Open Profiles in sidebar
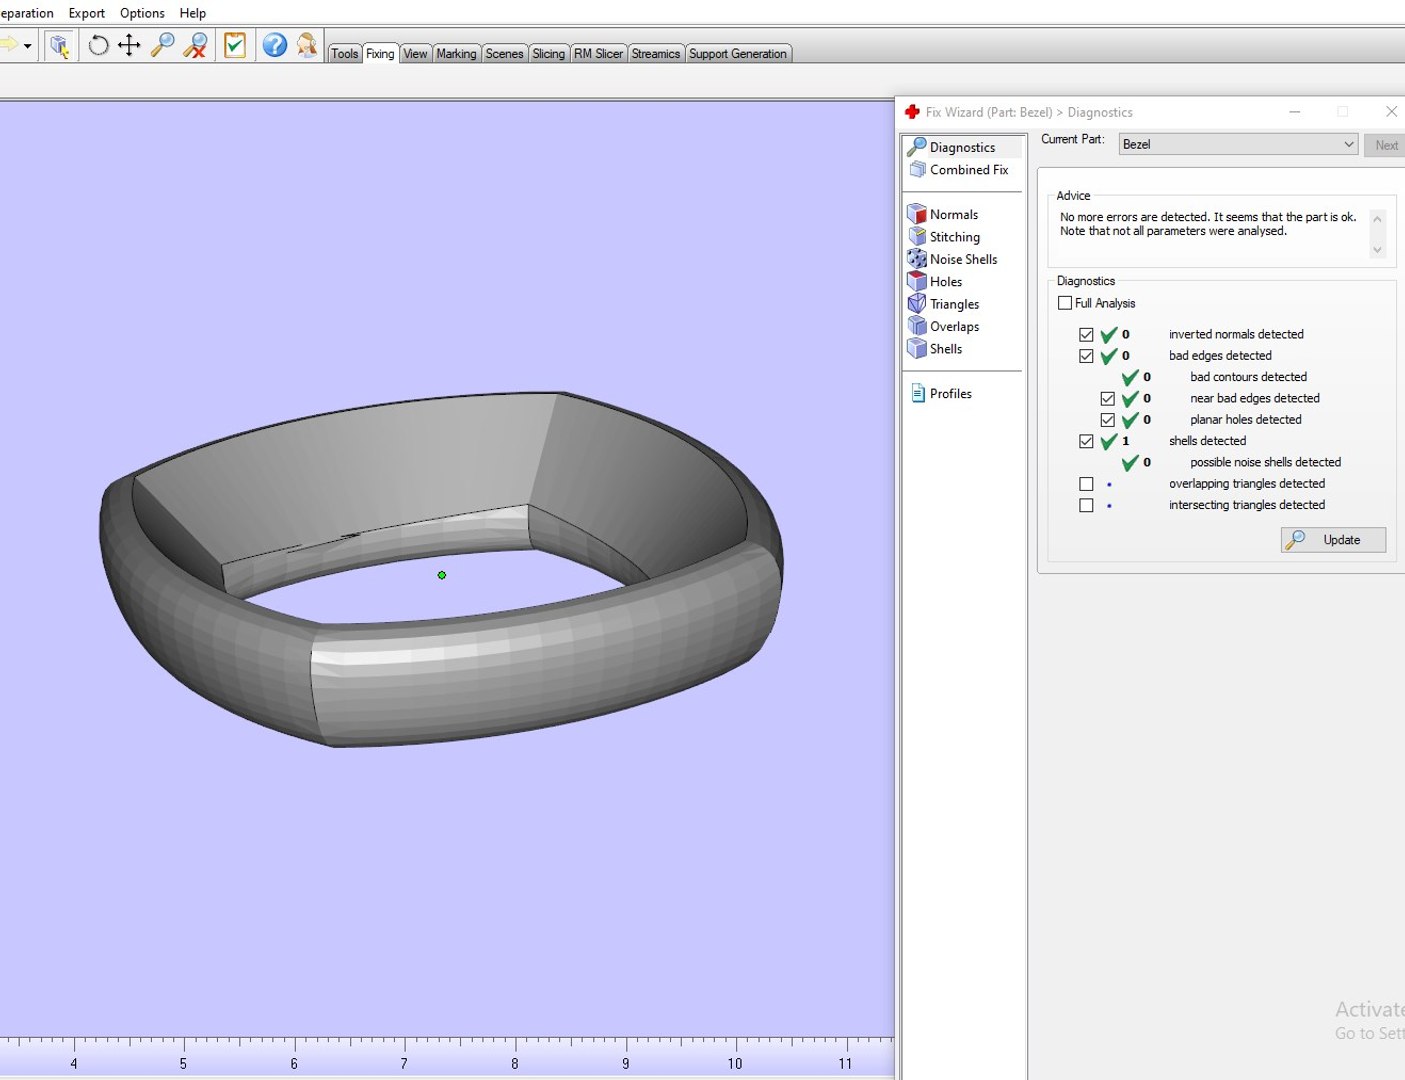The height and width of the screenshot is (1080, 1405). 941,394
